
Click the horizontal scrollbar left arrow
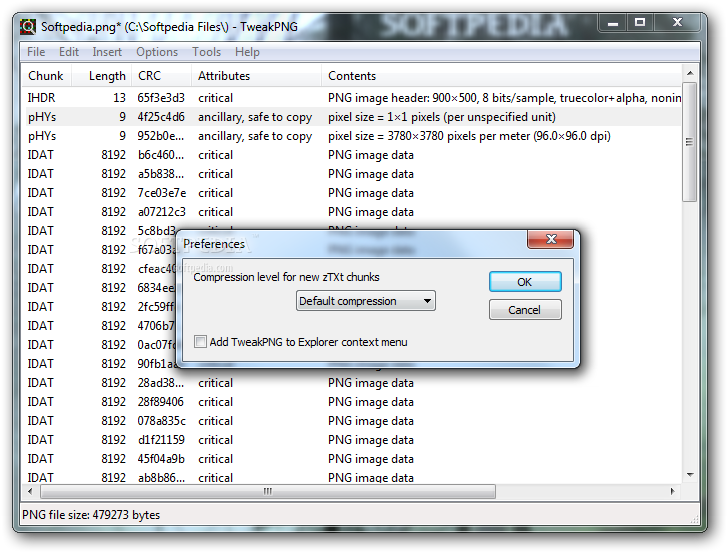click(31, 491)
